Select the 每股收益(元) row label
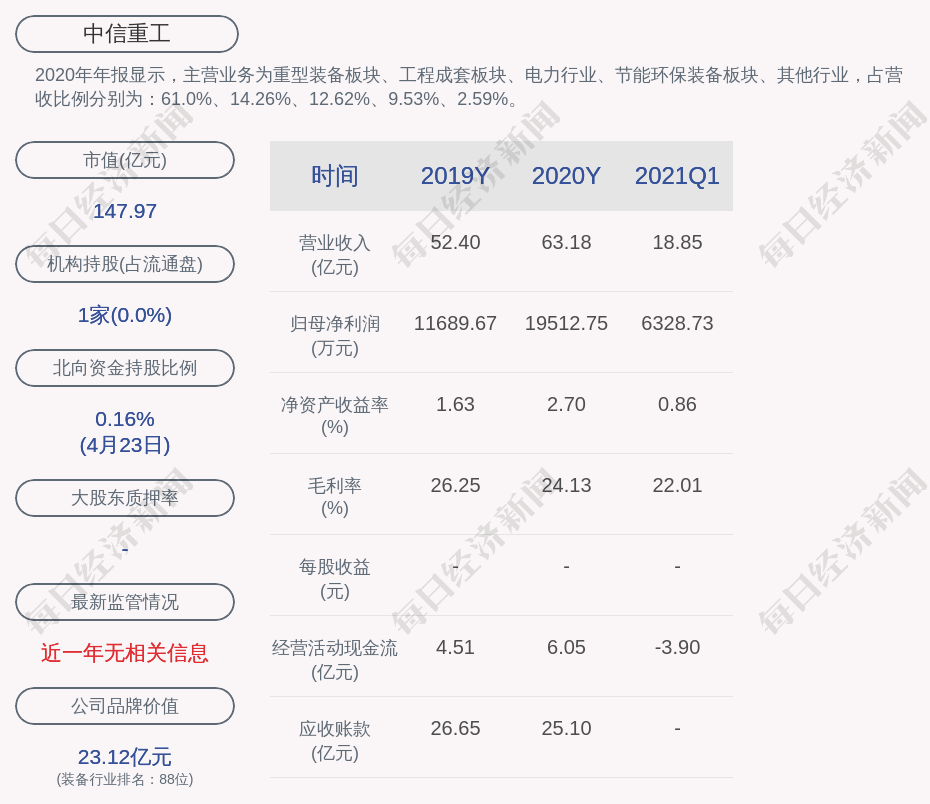The image size is (930, 804). tap(335, 579)
